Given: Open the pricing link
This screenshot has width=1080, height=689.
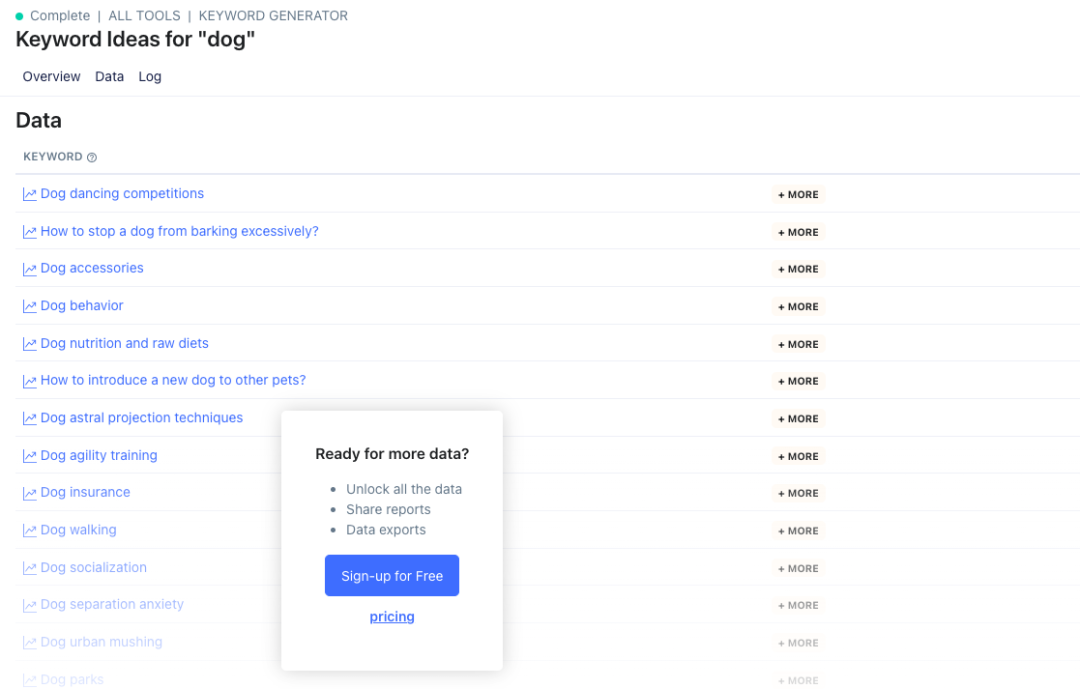Looking at the screenshot, I should (x=392, y=617).
